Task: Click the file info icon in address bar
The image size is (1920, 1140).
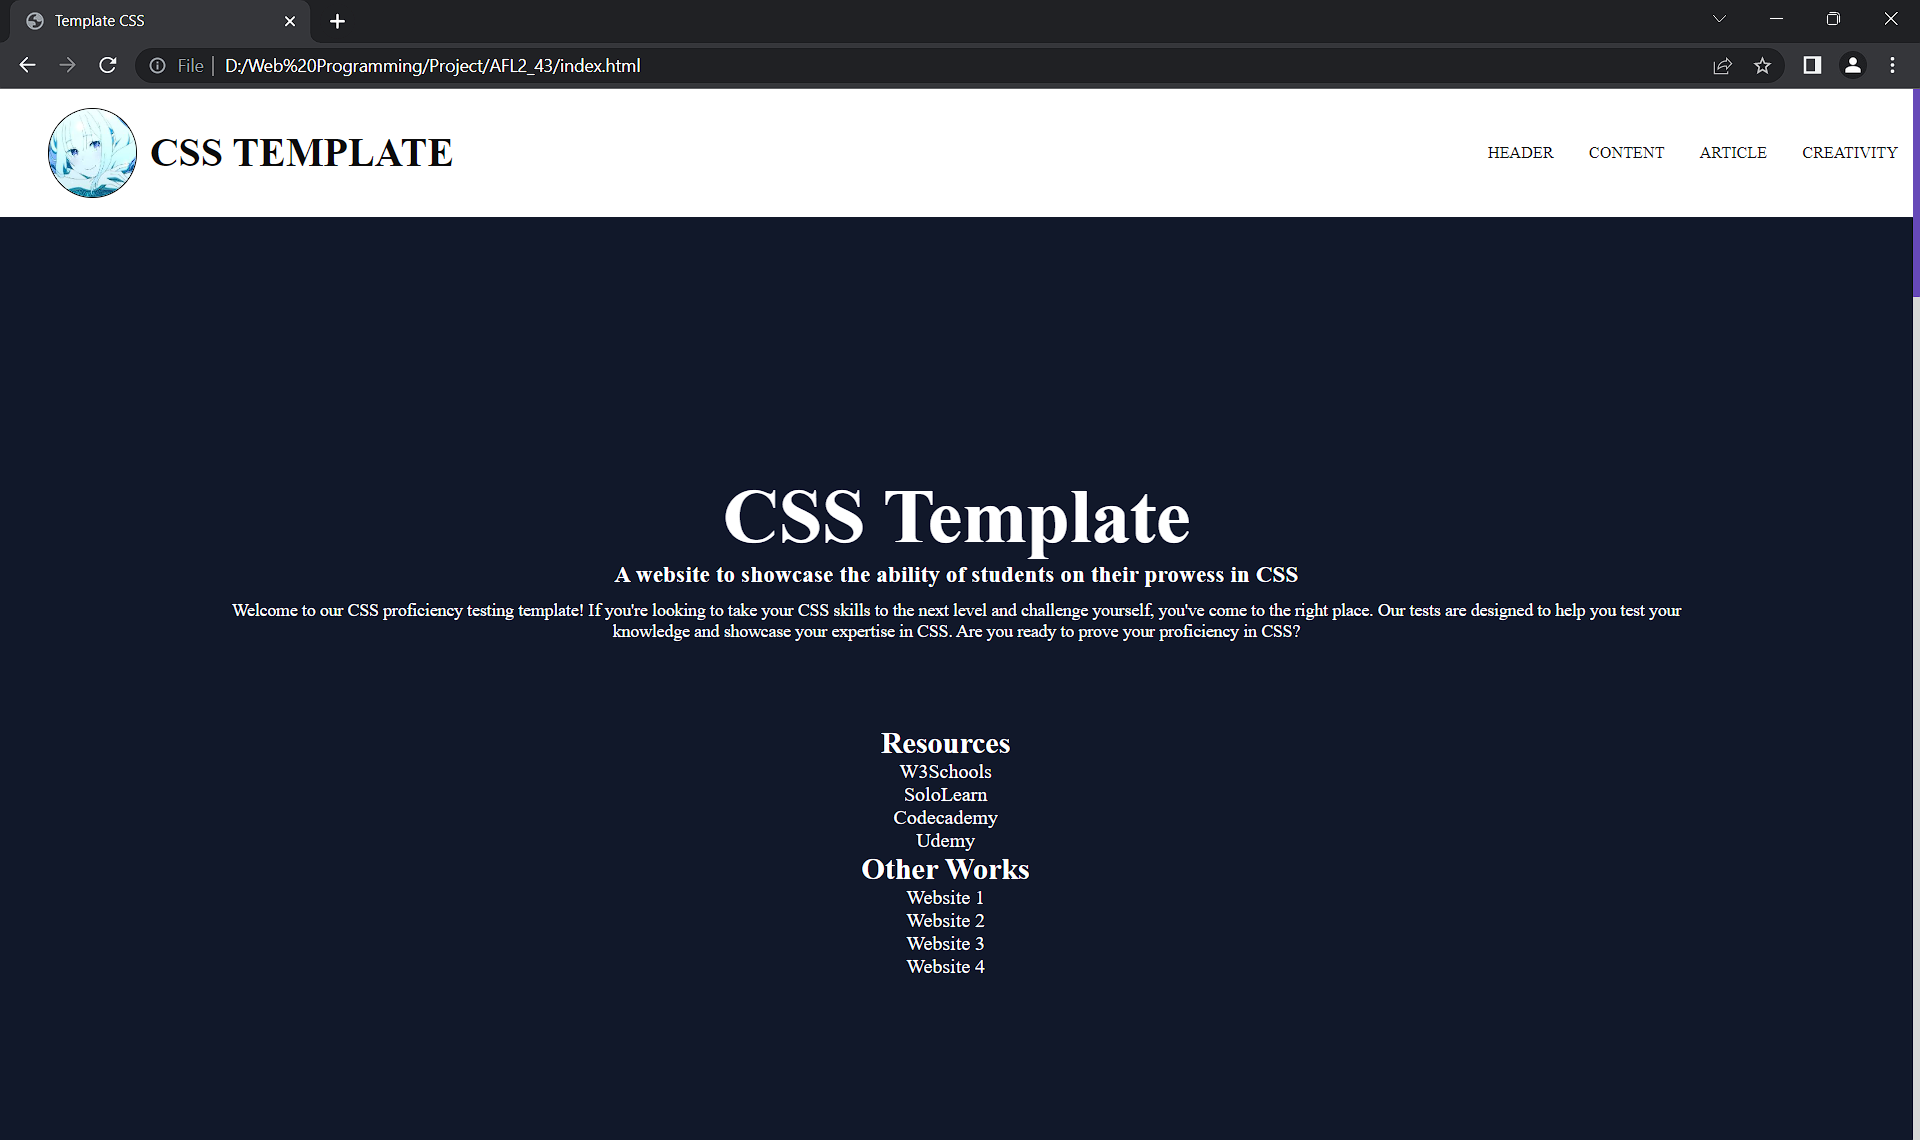Action: tap(157, 66)
